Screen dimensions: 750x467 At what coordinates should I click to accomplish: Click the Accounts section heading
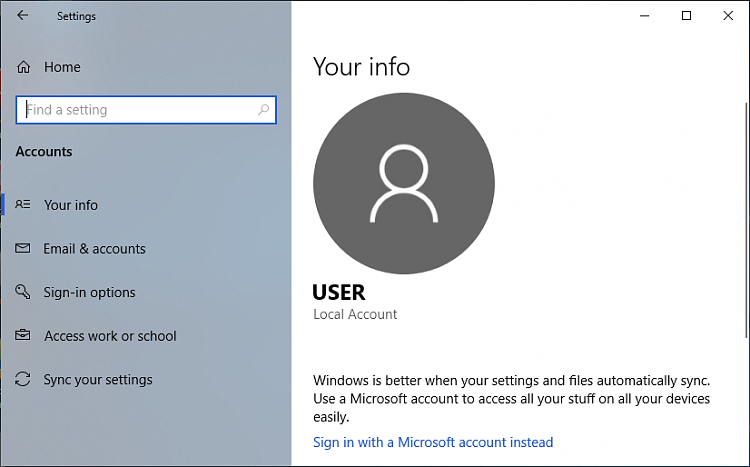[44, 152]
